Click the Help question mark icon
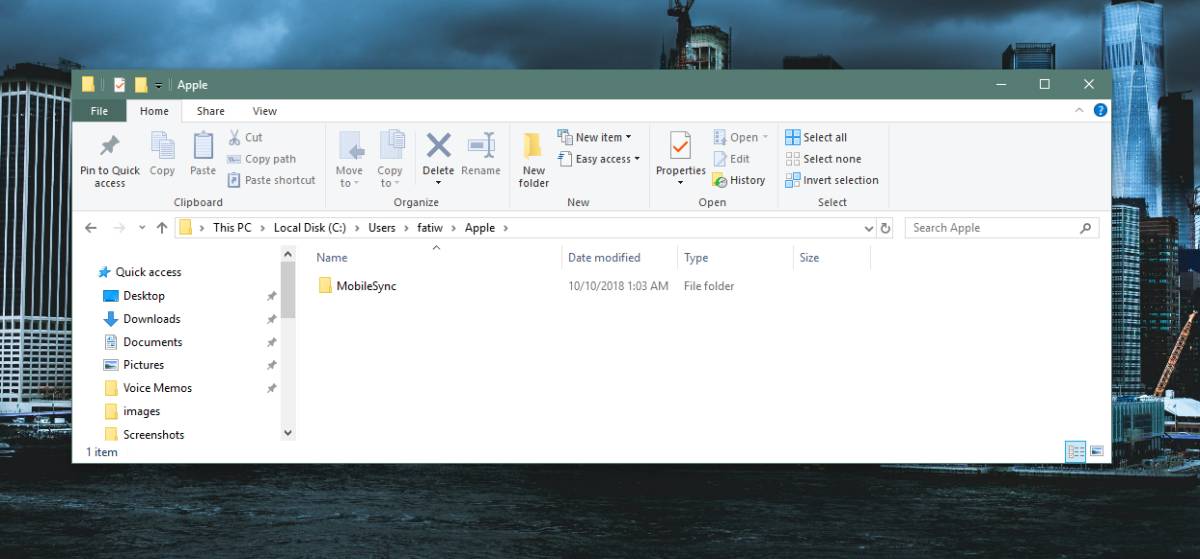 click(1099, 111)
